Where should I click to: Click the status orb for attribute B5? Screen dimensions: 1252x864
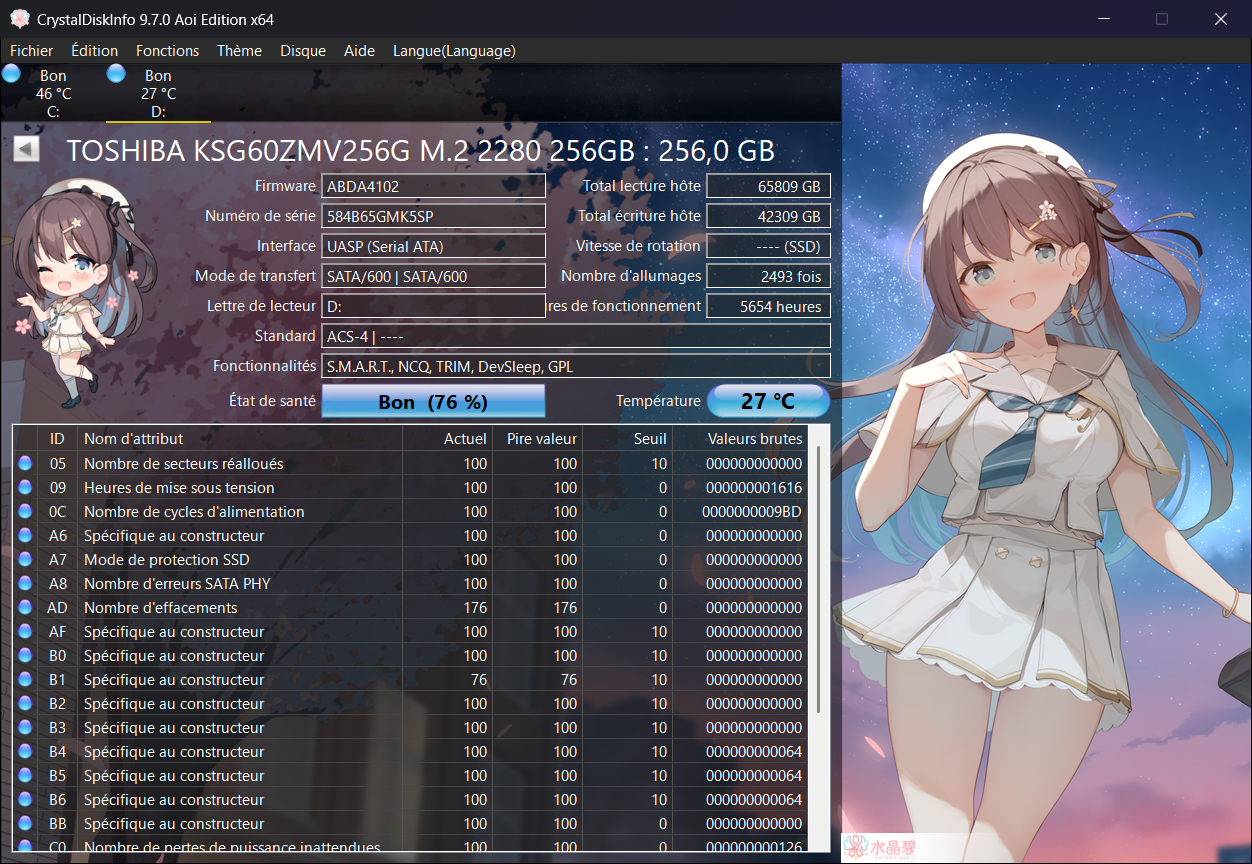coord(25,776)
